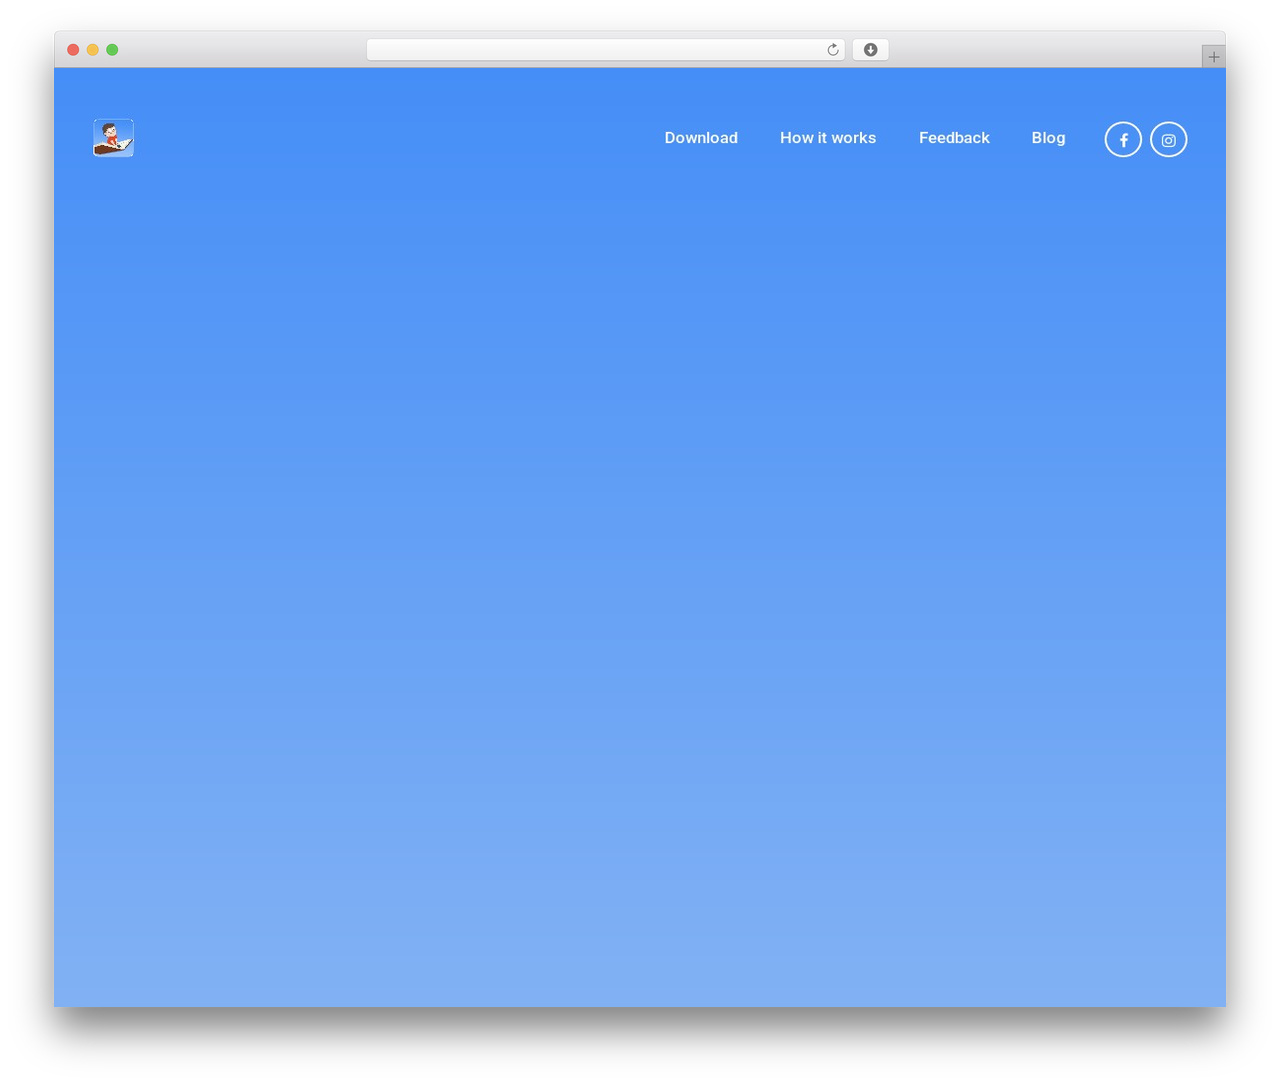The image size is (1280, 1084).
Task: Close the window with the red button
Action: [x=73, y=50]
